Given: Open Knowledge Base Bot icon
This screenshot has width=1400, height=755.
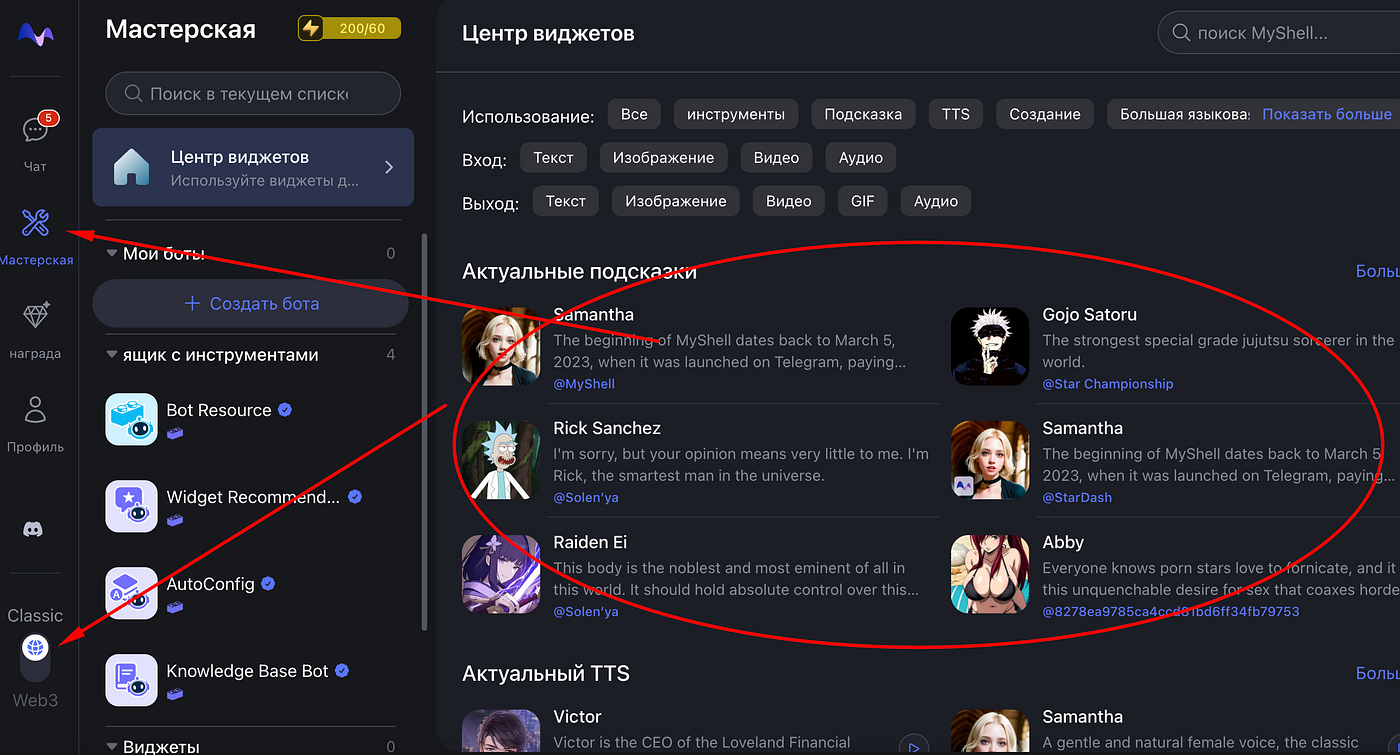Looking at the screenshot, I should (131, 680).
